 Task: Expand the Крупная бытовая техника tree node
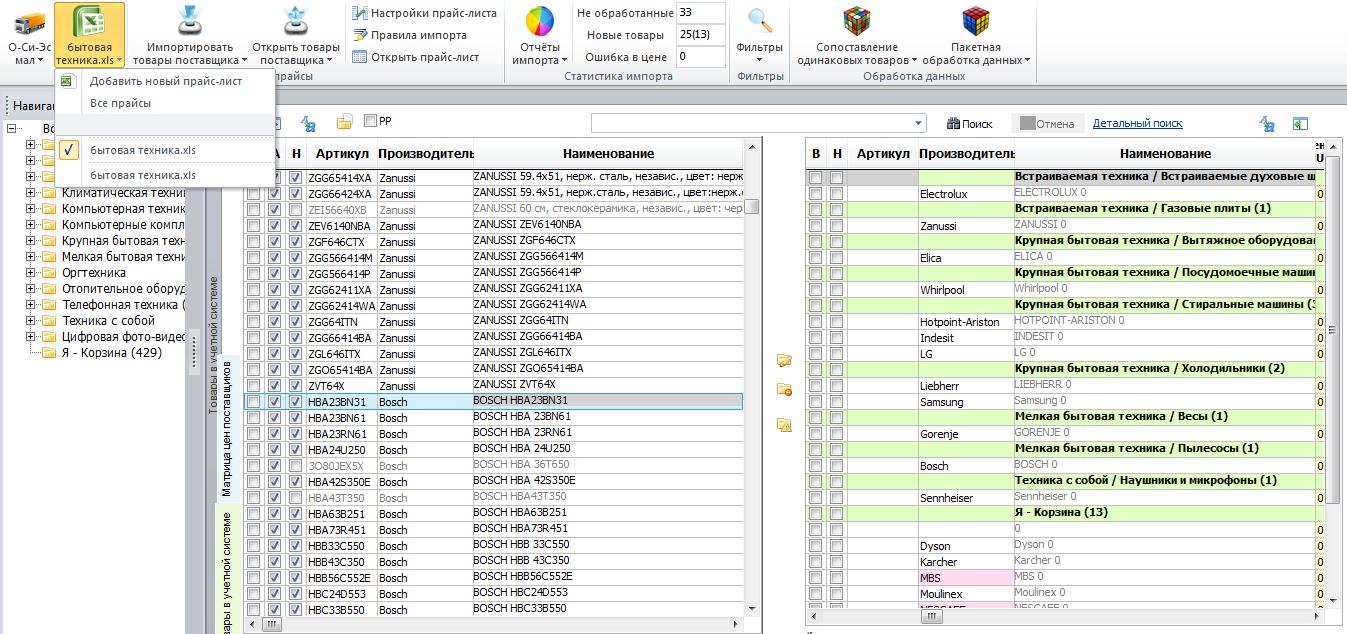click(x=31, y=241)
